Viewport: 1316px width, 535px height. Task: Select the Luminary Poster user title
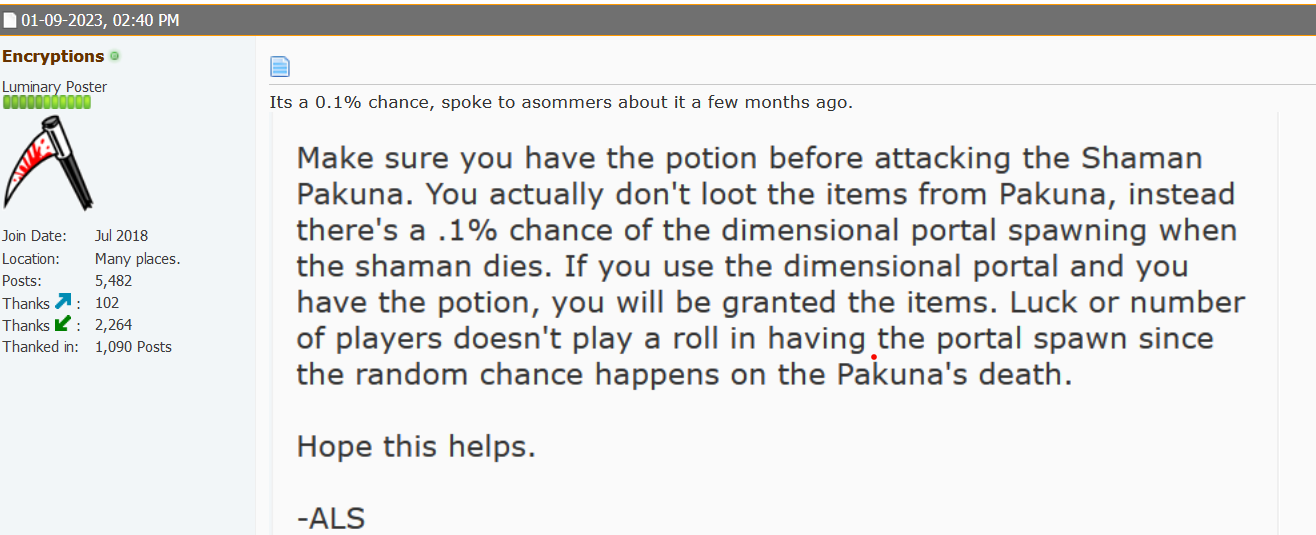pos(54,87)
